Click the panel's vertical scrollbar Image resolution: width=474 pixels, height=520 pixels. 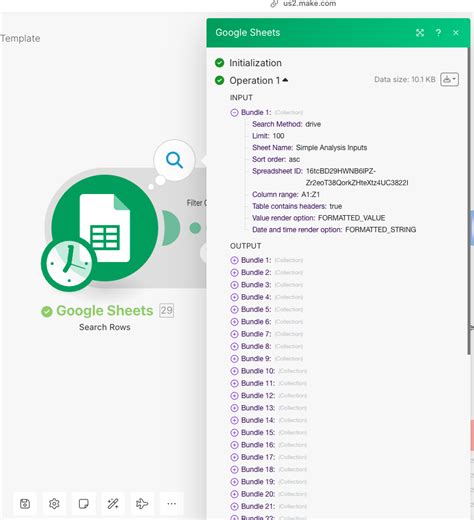tap(468, 200)
